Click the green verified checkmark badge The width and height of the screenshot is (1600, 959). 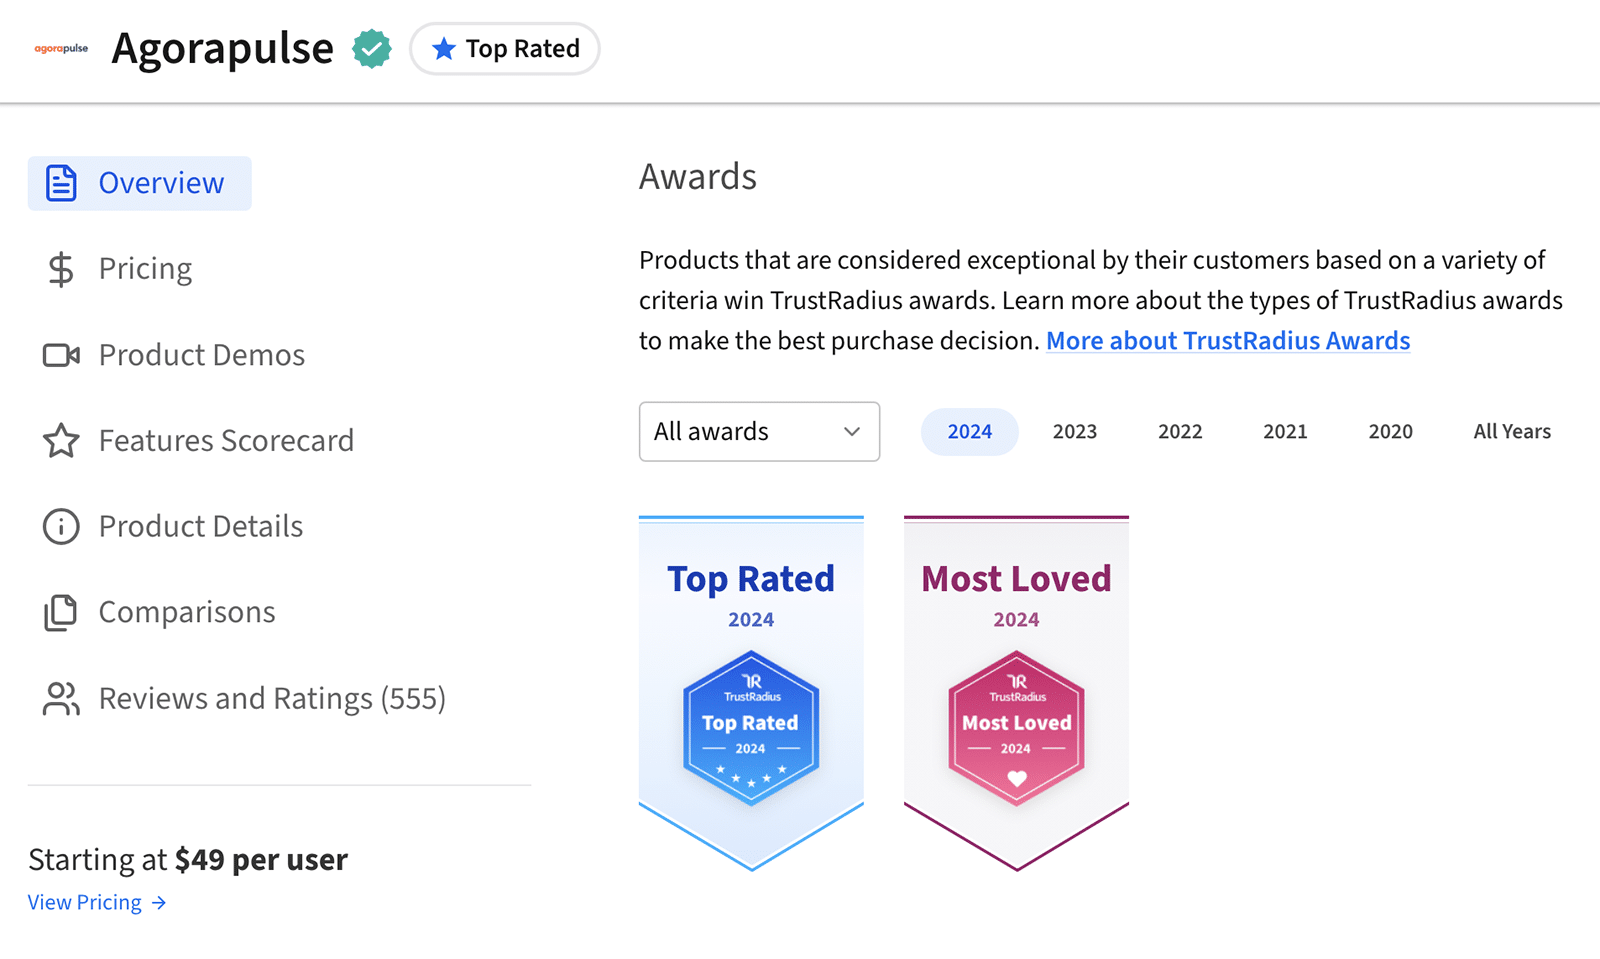(x=372, y=49)
